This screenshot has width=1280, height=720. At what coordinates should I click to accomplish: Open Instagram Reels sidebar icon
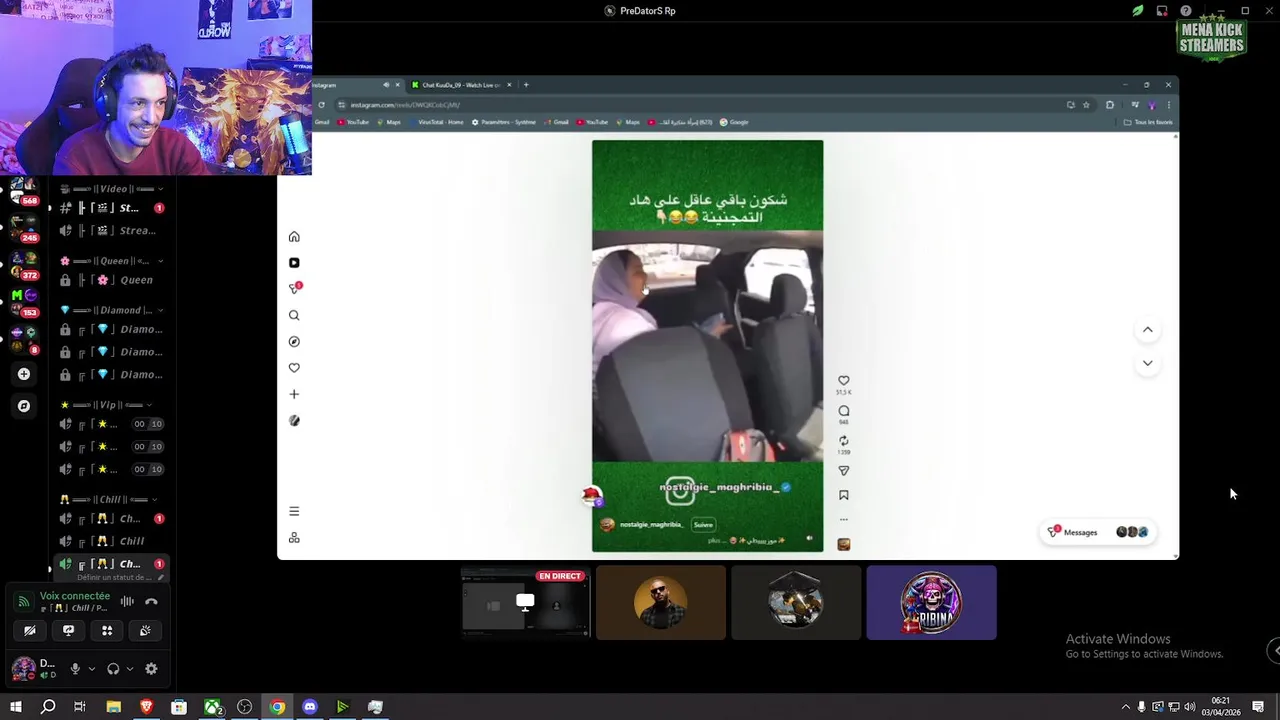tap(294, 263)
